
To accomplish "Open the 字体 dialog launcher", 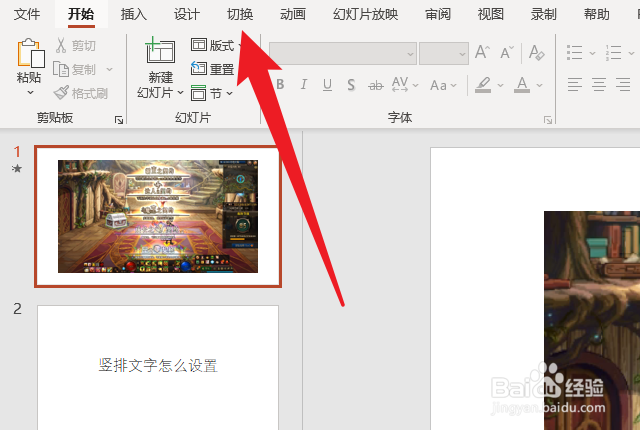I will pos(548,120).
